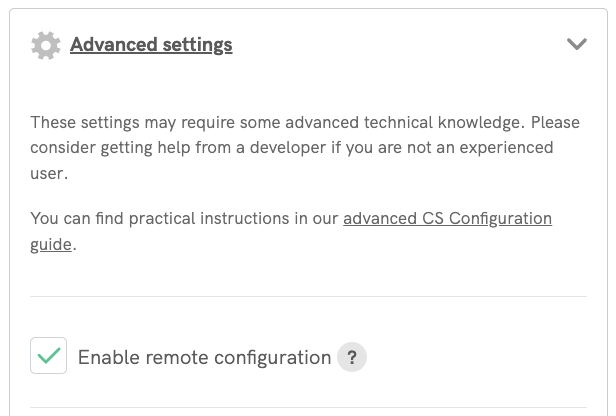Click the cog next to the section title
This screenshot has width=616, height=416.
pyautogui.click(x=46, y=45)
